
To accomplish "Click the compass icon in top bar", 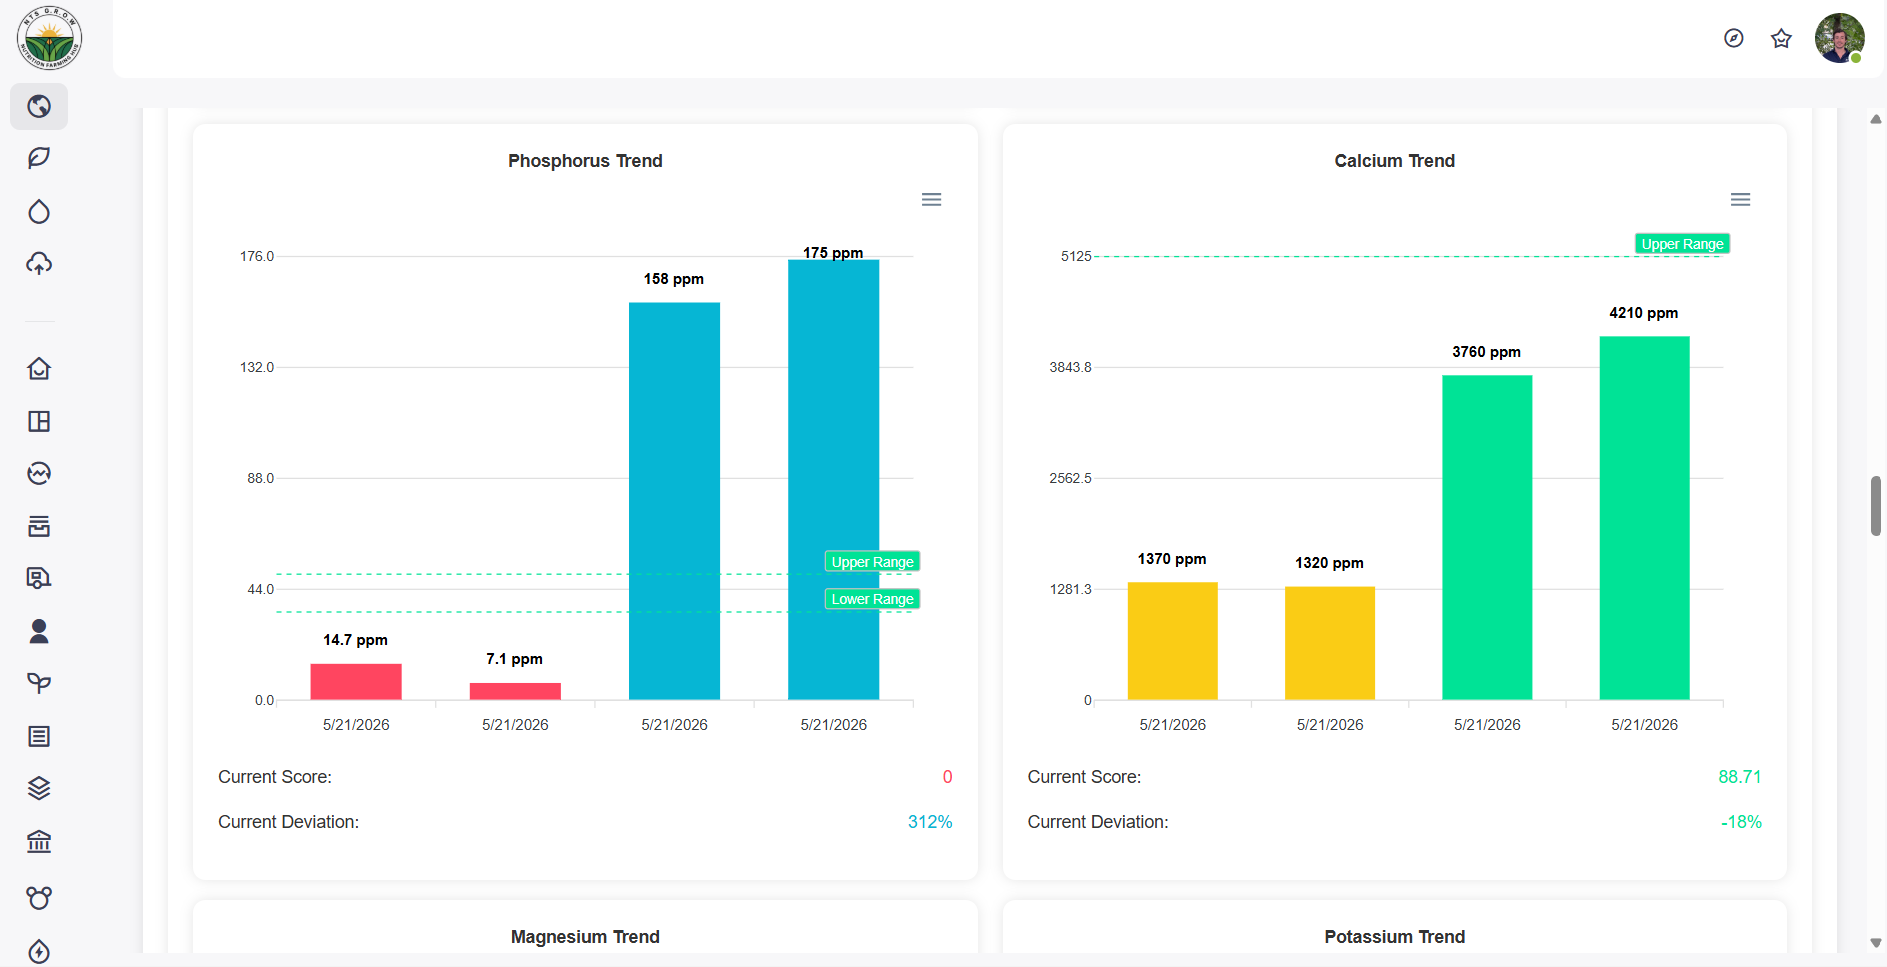I will (x=1734, y=38).
